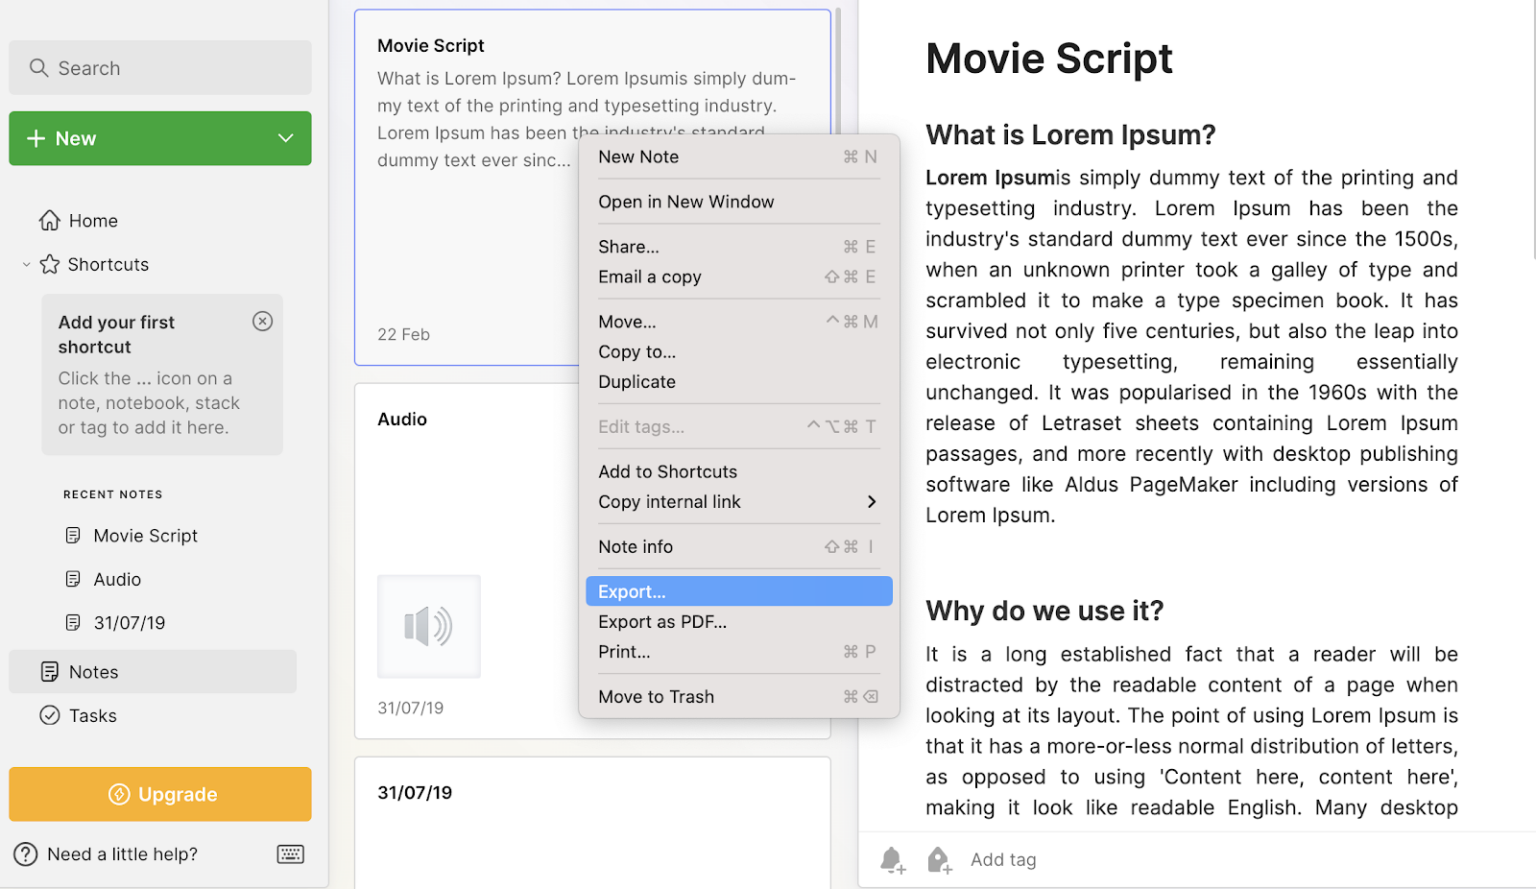Click the Tasks checkmark icon in the sidebar

[x=49, y=715]
